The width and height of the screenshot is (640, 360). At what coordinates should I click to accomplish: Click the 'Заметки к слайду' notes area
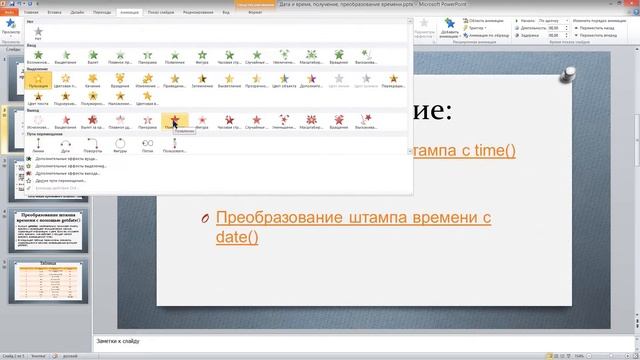coord(364,342)
